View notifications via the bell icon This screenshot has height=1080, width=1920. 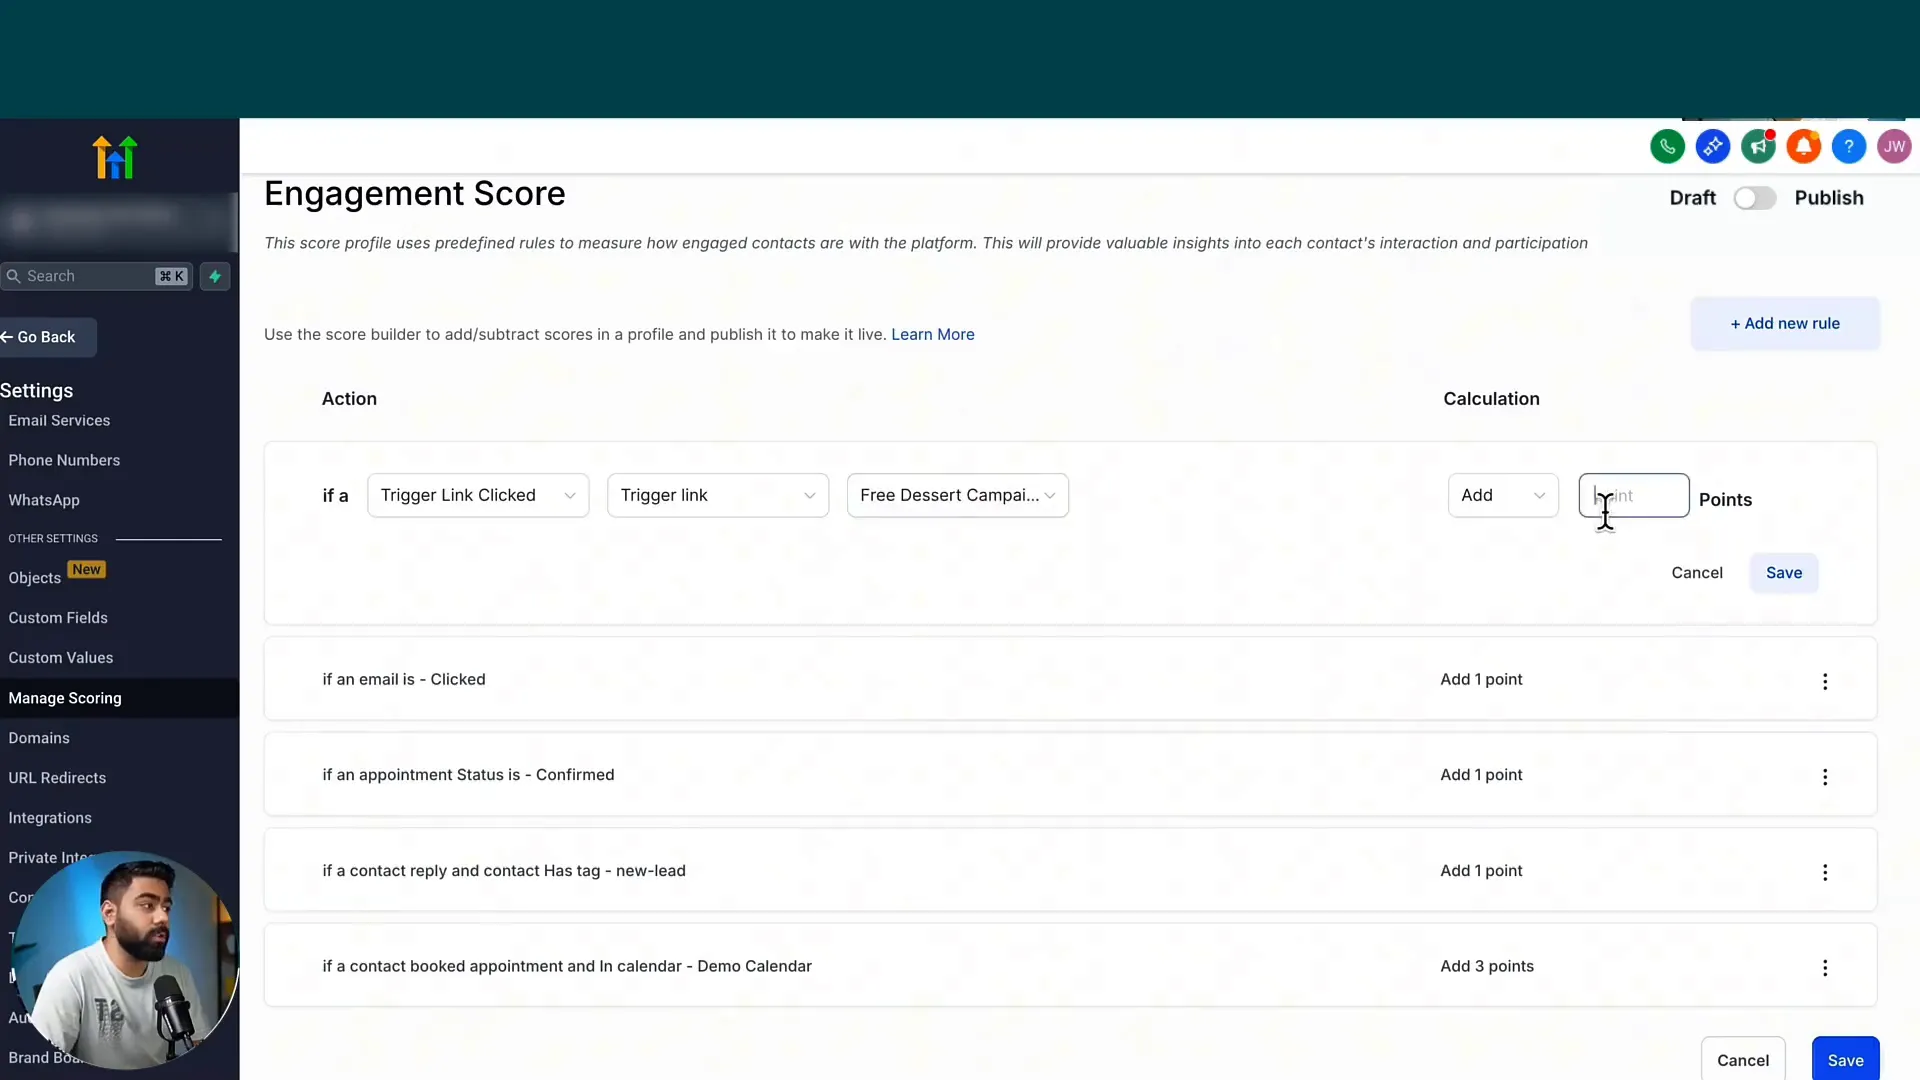coord(1803,146)
